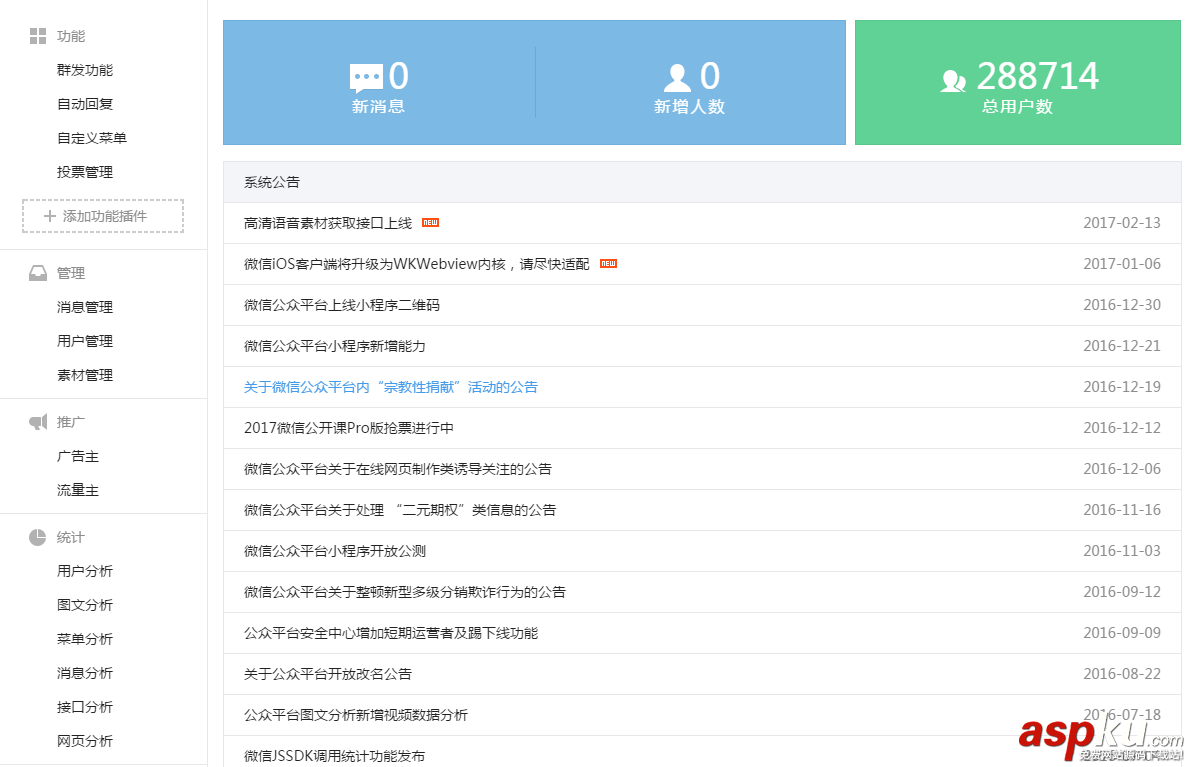Open 流量主 under 推广
The width and height of the screenshot is (1189, 767).
78,491
